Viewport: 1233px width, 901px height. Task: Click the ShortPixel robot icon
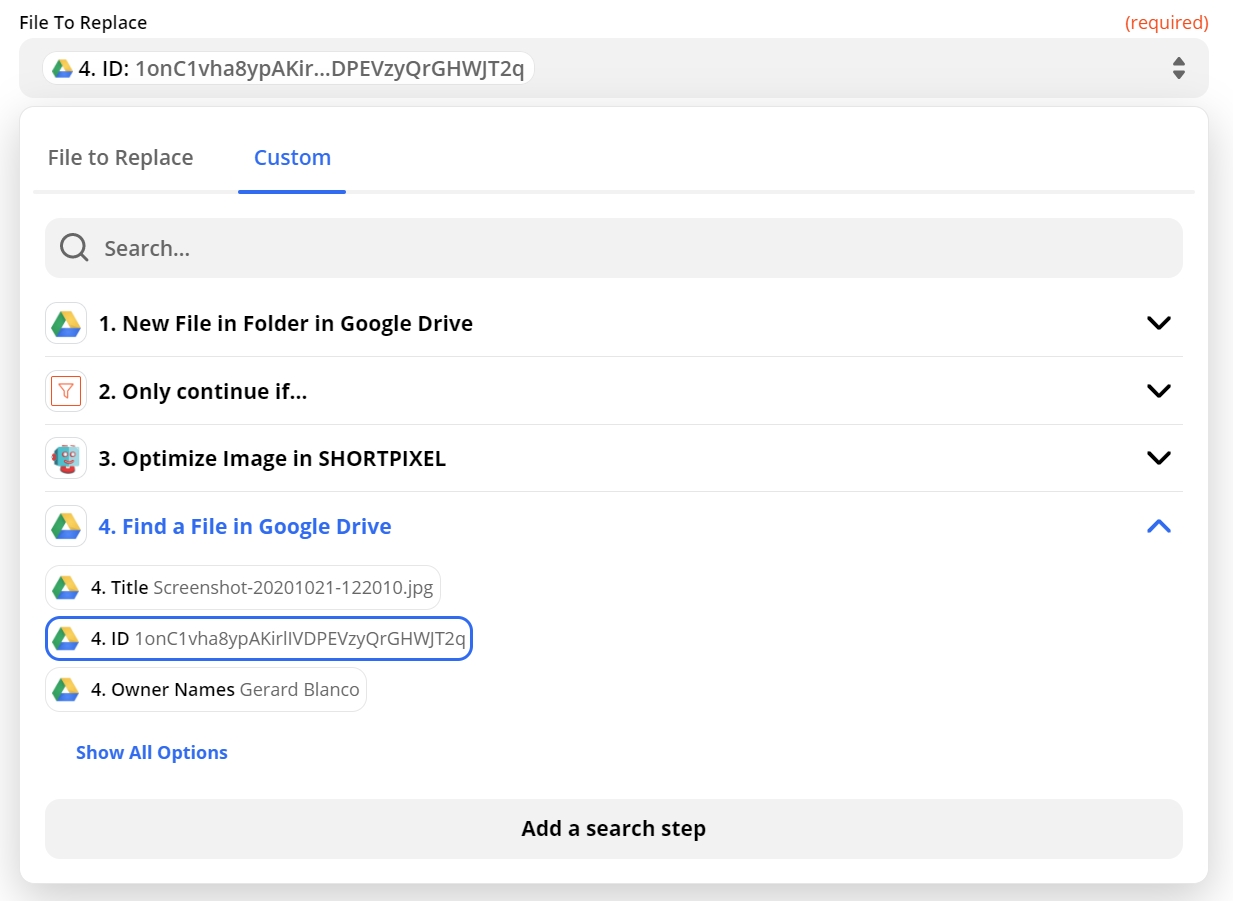point(66,458)
